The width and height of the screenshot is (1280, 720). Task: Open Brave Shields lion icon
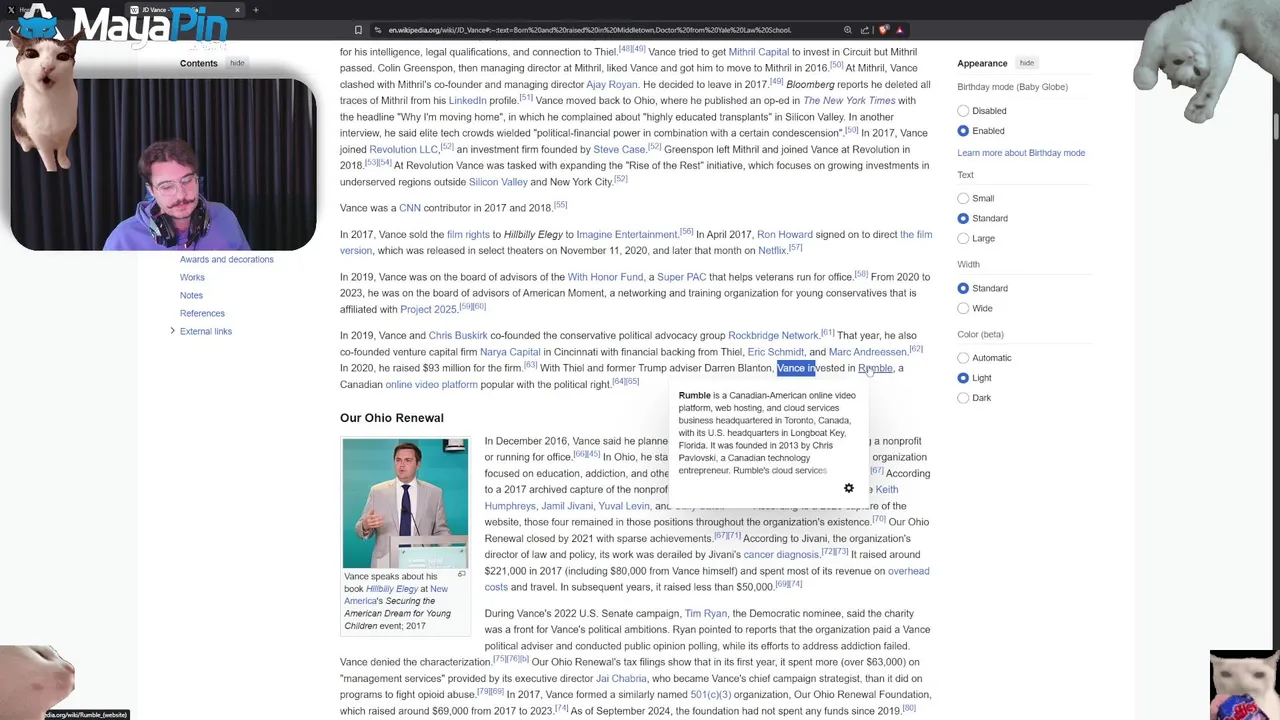(883, 30)
